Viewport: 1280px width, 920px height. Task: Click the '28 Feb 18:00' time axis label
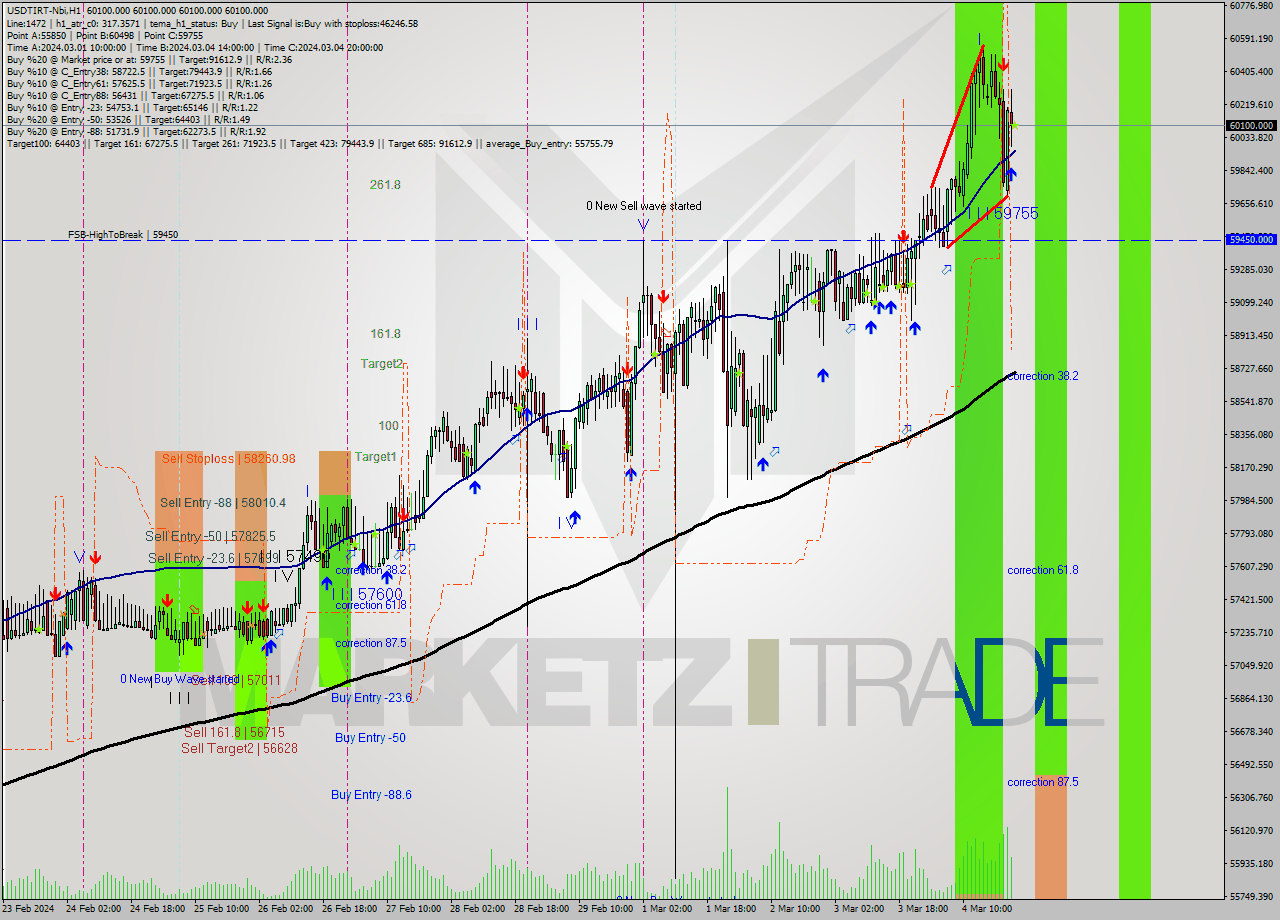[x=541, y=909]
